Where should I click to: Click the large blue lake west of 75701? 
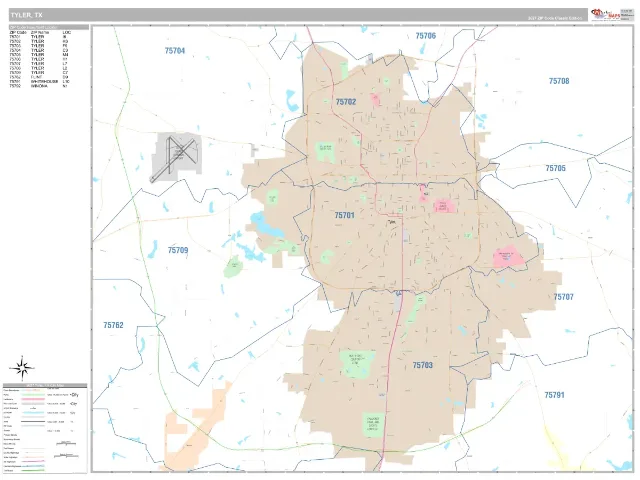[266, 225]
